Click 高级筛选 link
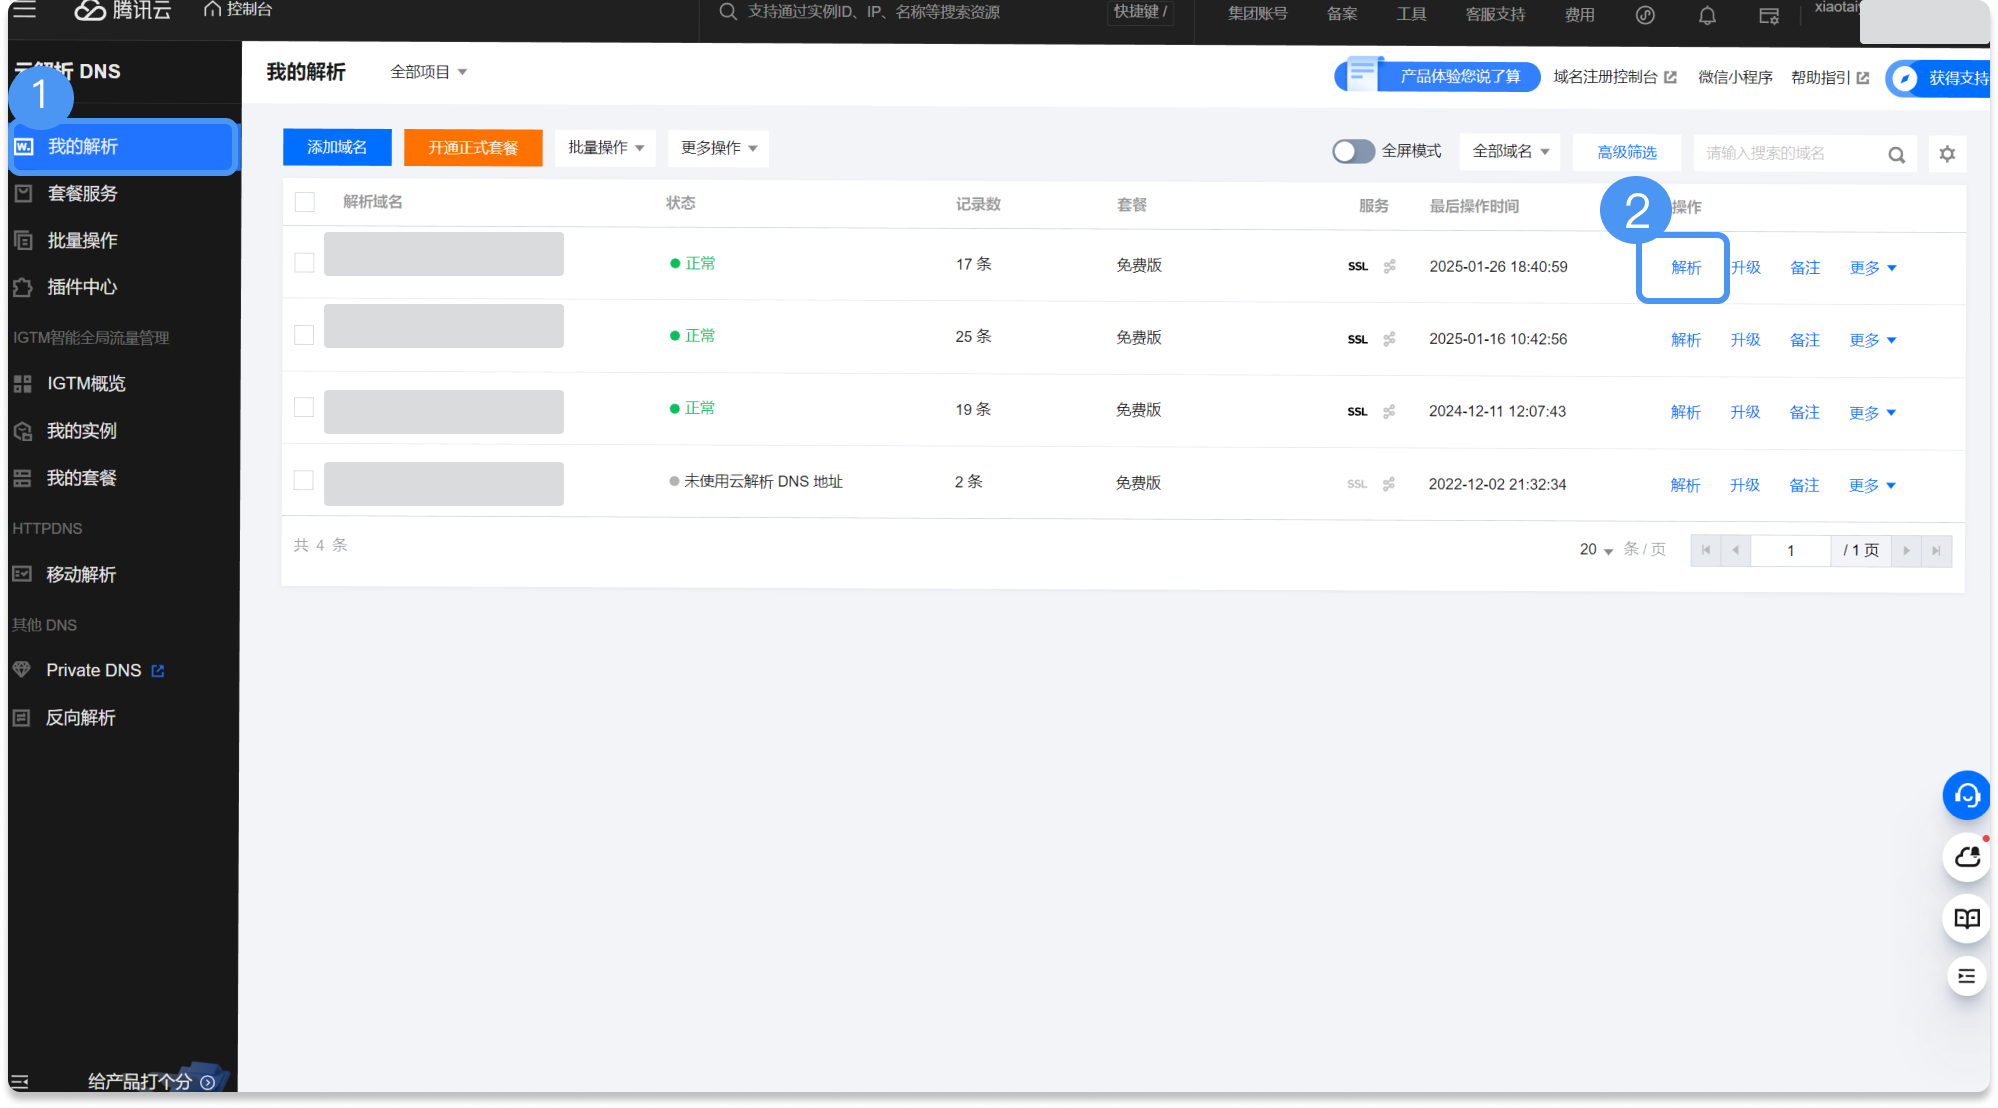Screen dimensions: 1998x1108 click(x=1626, y=153)
